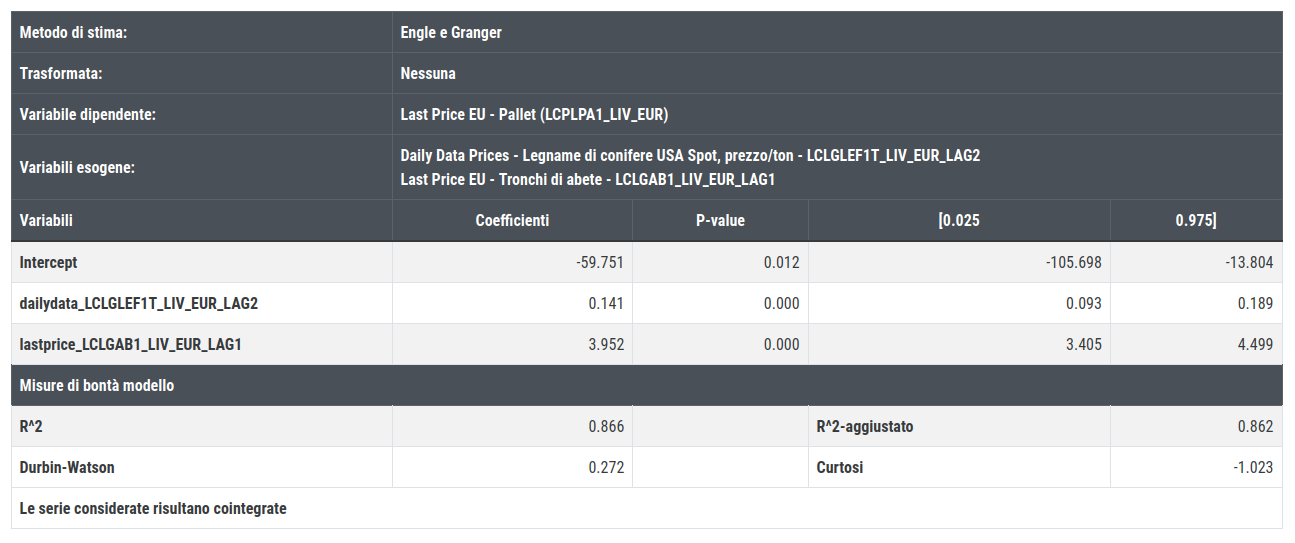This screenshot has width=1295, height=543.
Task: Click the Durbin-Watson value 0.272
Action: point(606,468)
